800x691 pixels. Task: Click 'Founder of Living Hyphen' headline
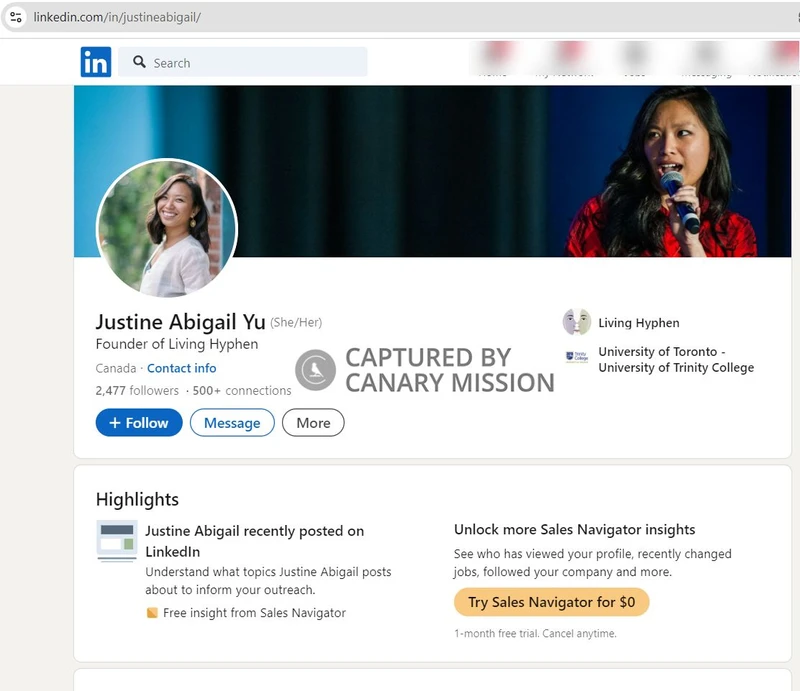(177, 344)
